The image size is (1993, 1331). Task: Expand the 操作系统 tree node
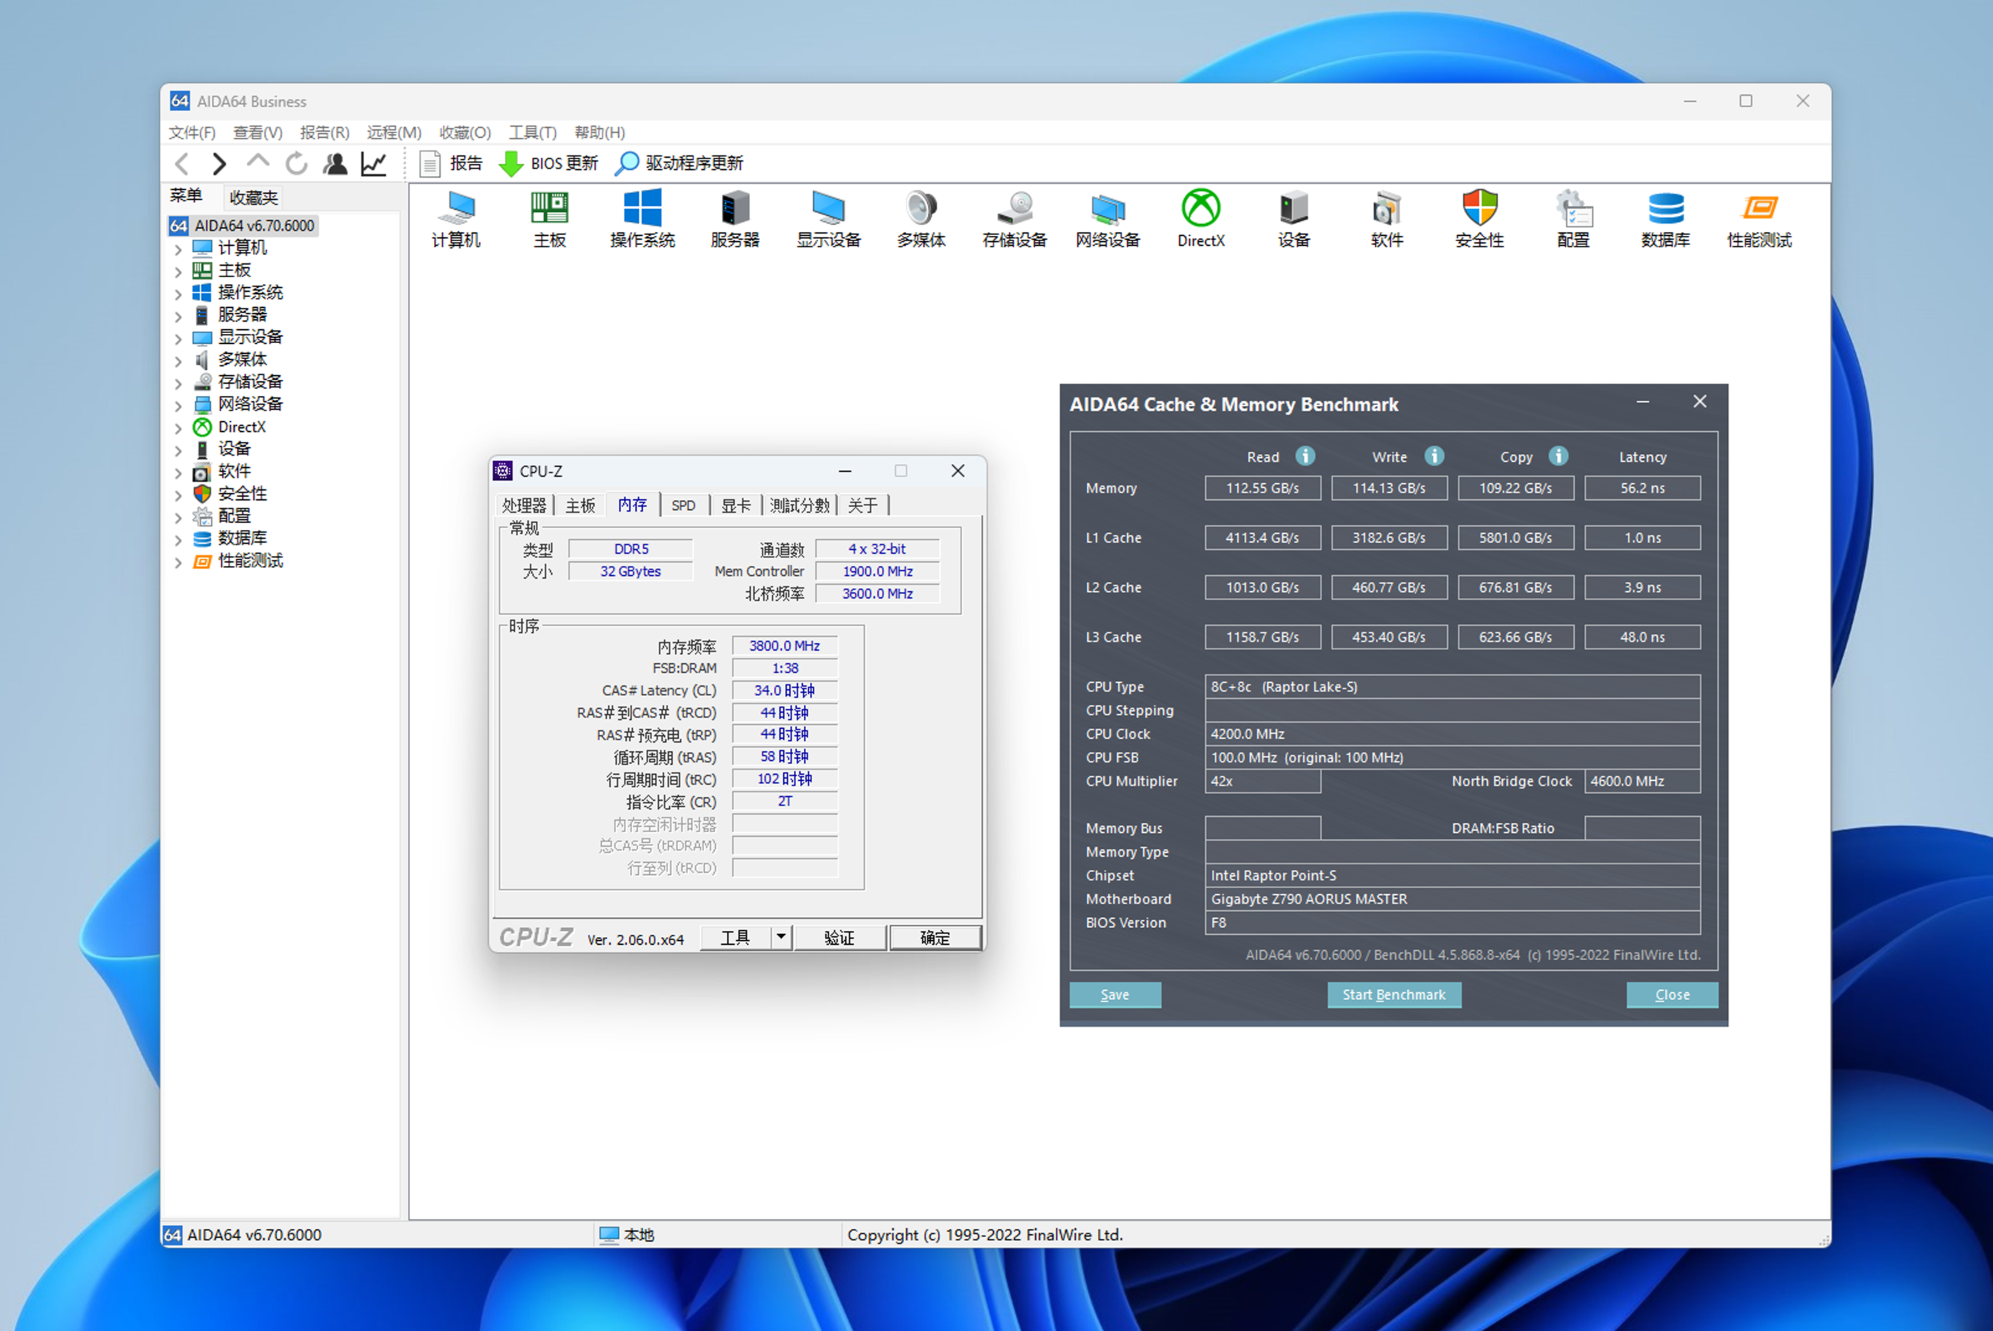click(x=178, y=293)
